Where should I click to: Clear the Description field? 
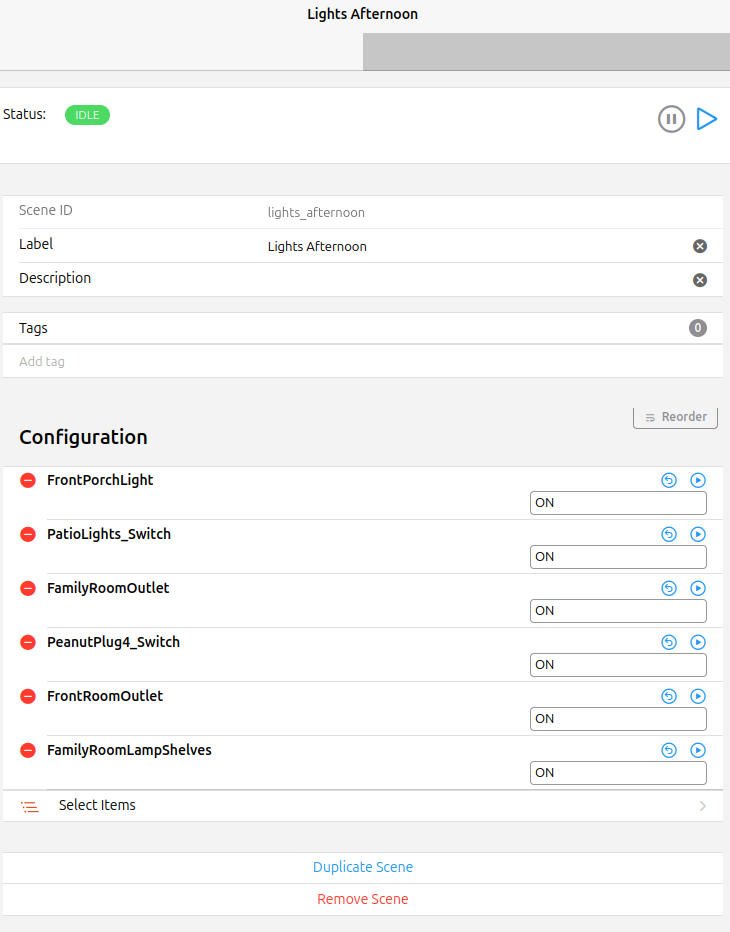coord(700,280)
